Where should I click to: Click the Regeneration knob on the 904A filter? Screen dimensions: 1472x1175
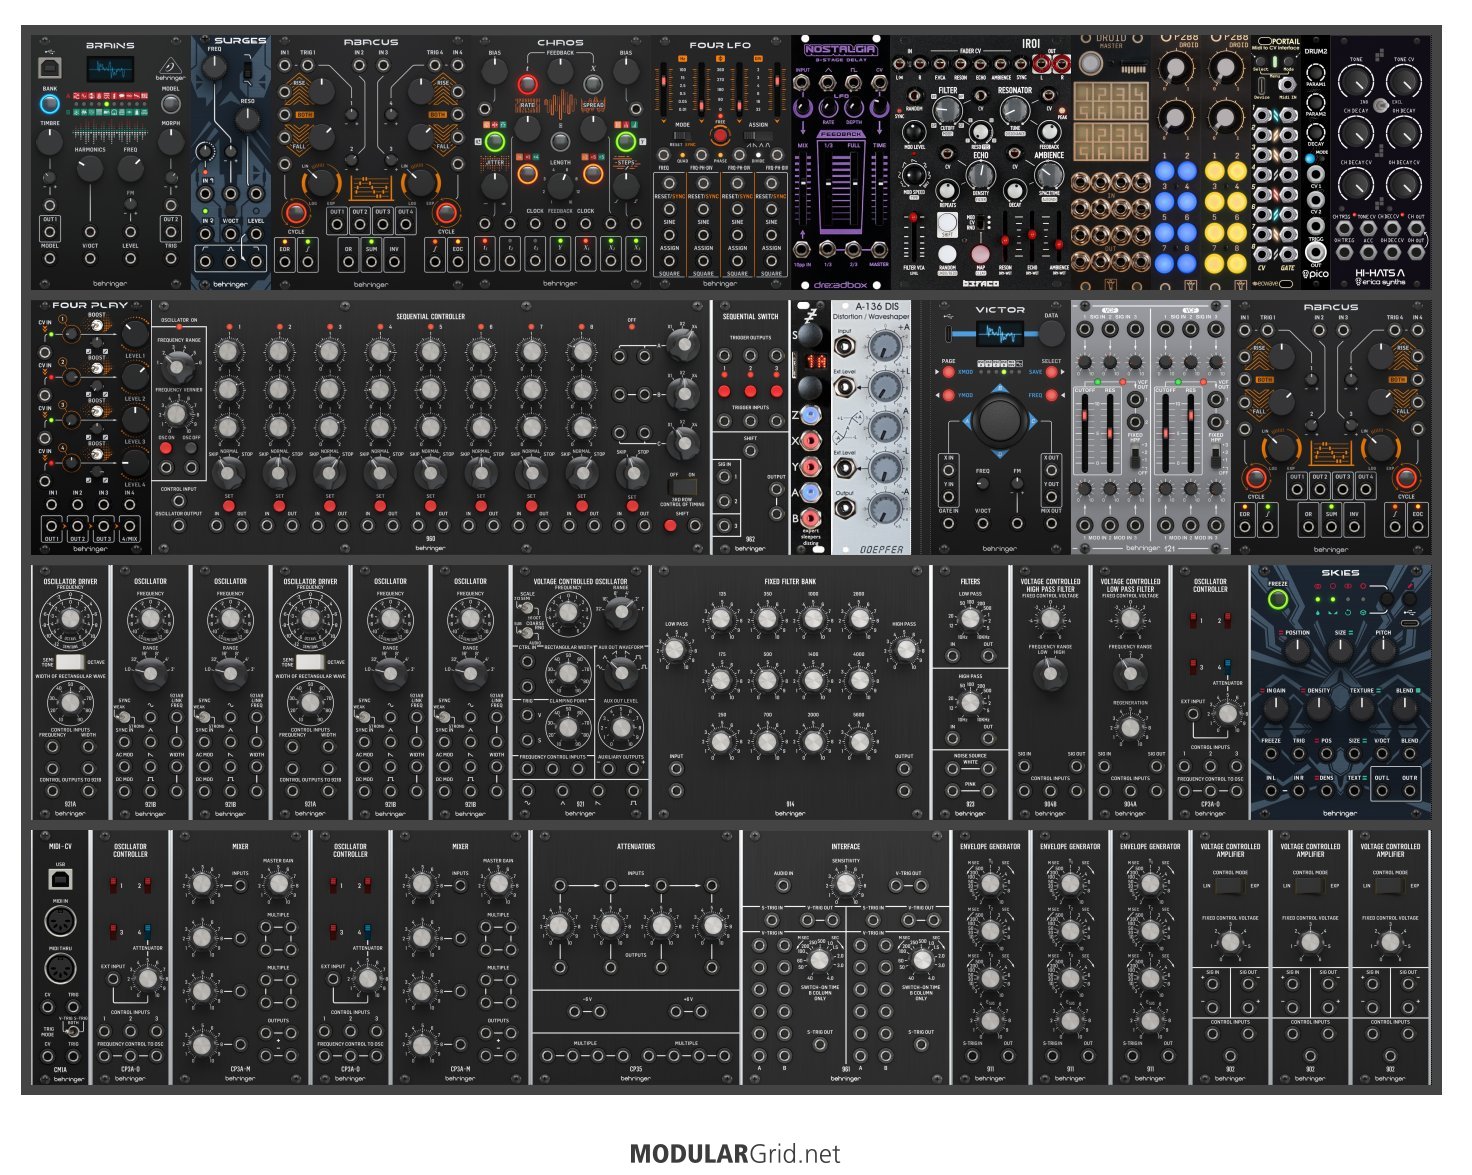pos(1130,727)
